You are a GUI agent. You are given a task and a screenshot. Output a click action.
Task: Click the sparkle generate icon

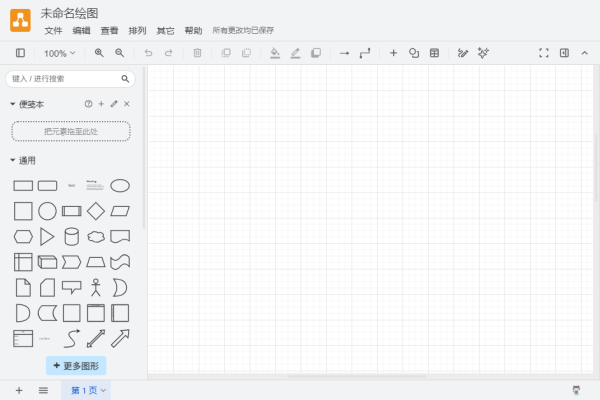tap(483, 53)
